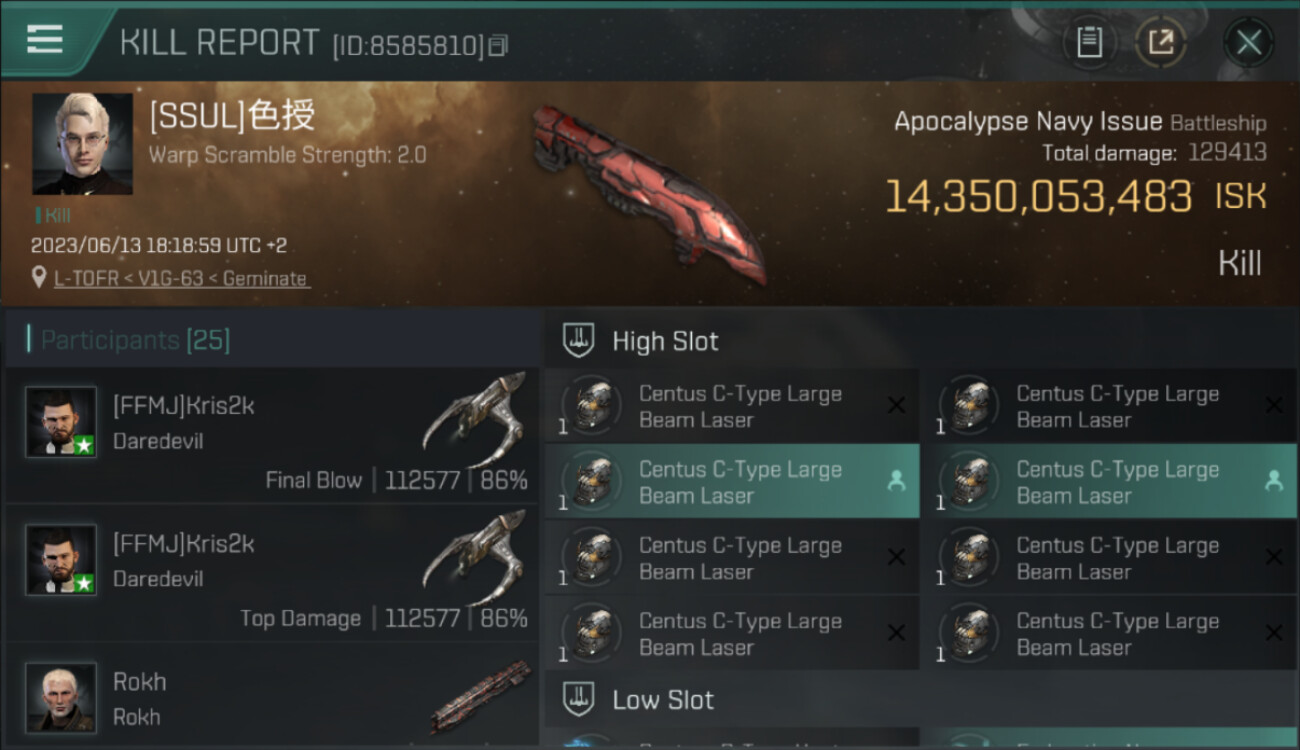Open the hamburger menu icon
The width and height of the screenshot is (1300, 750).
[x=45, y=39]
